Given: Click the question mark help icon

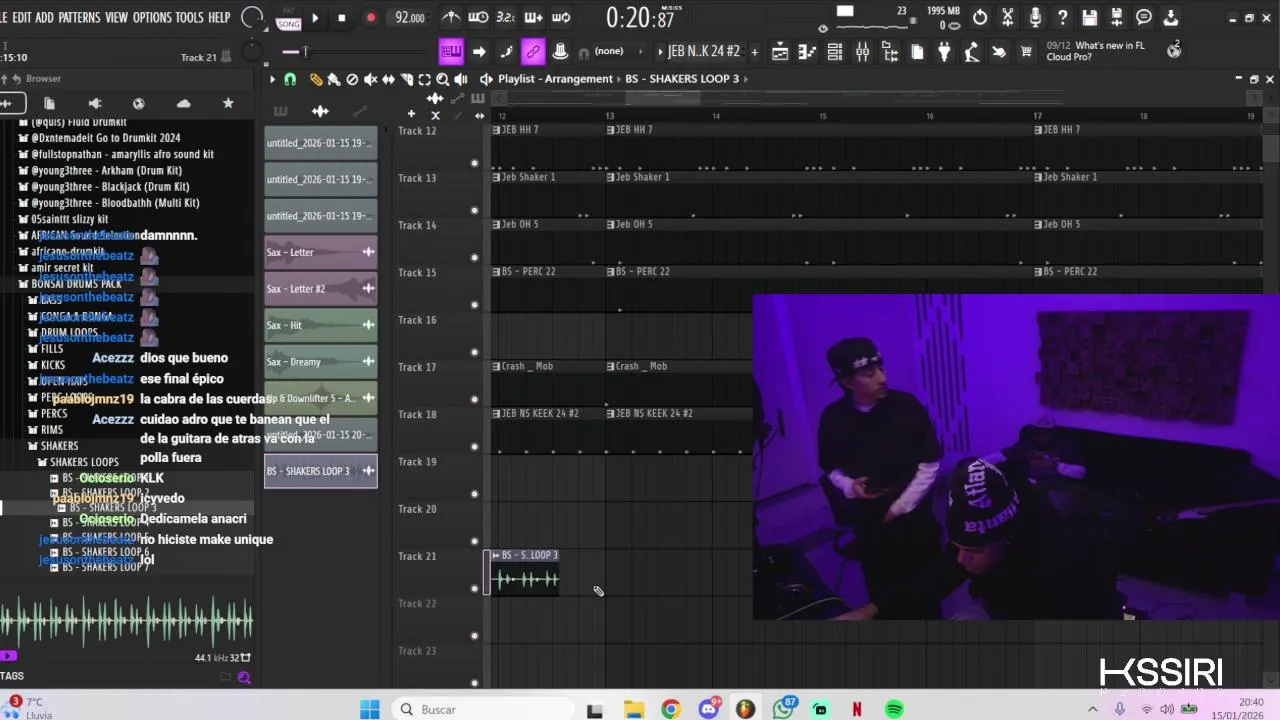Looking at the screenshot, I should pos(1062,18).
